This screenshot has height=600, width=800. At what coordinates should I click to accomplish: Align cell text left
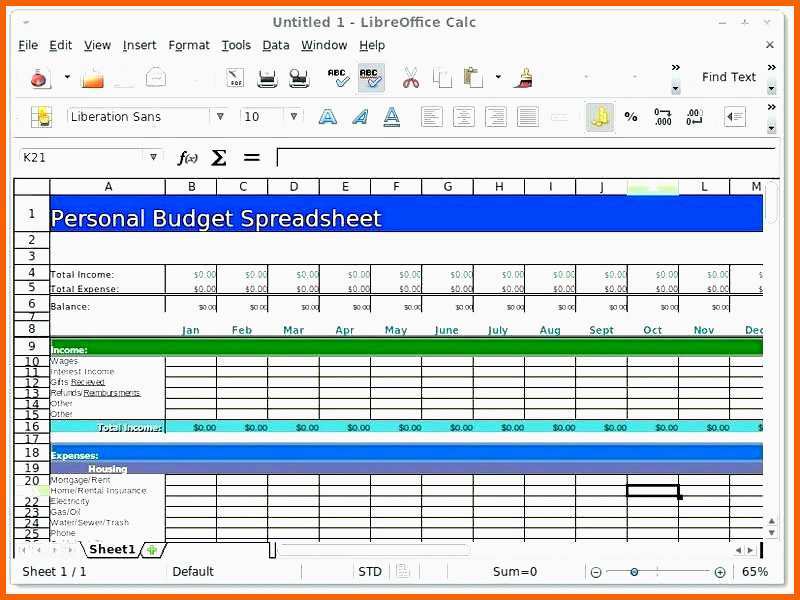point(432,117)
